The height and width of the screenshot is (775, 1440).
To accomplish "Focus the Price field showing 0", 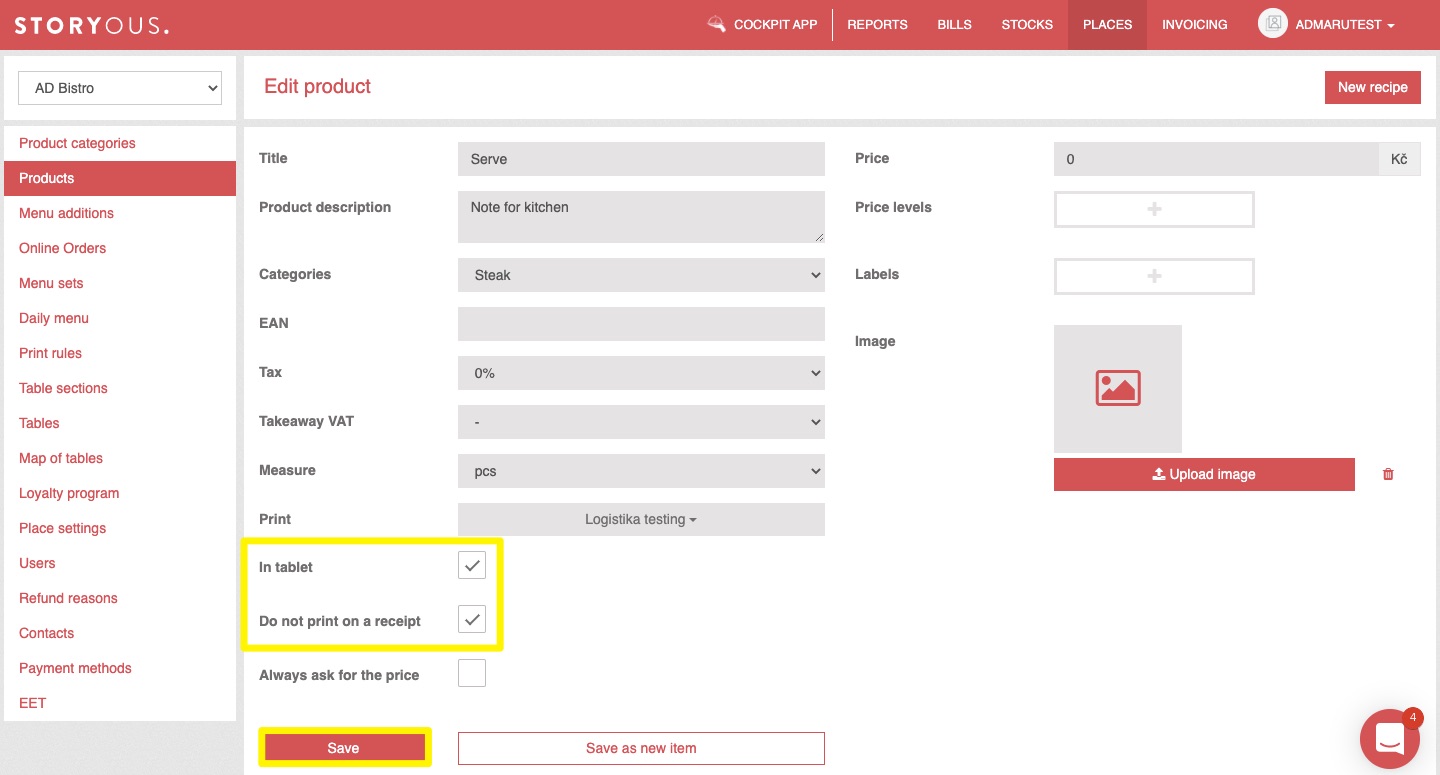I will click(1216, 159).
